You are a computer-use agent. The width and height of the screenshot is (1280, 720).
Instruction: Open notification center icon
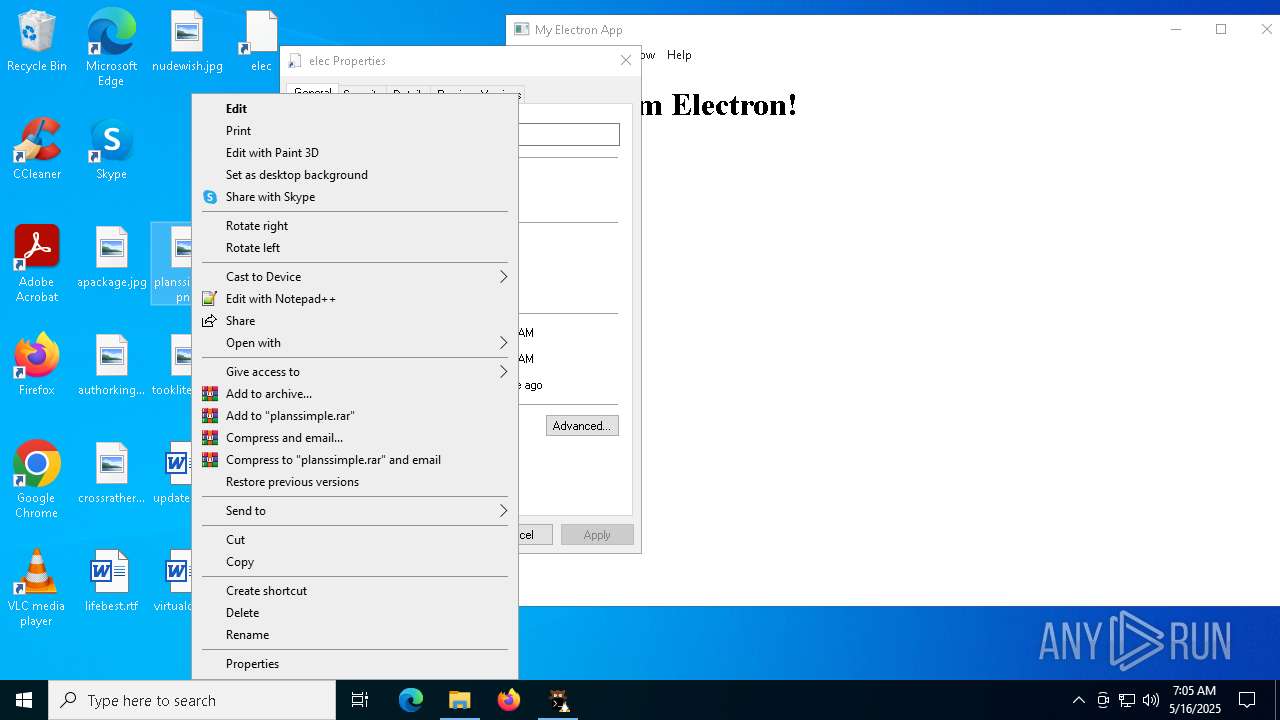(x=1247, y=700)
